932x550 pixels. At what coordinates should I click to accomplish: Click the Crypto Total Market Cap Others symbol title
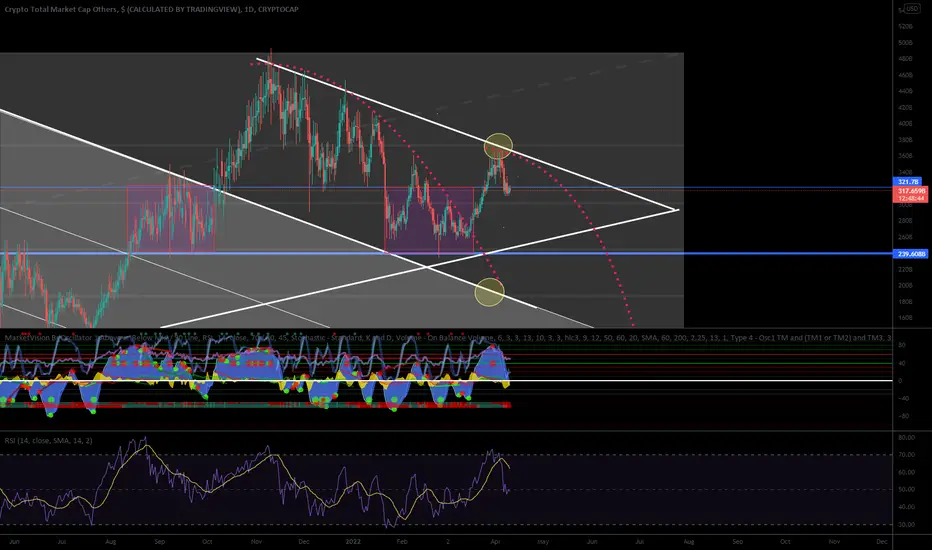point(61,9)
